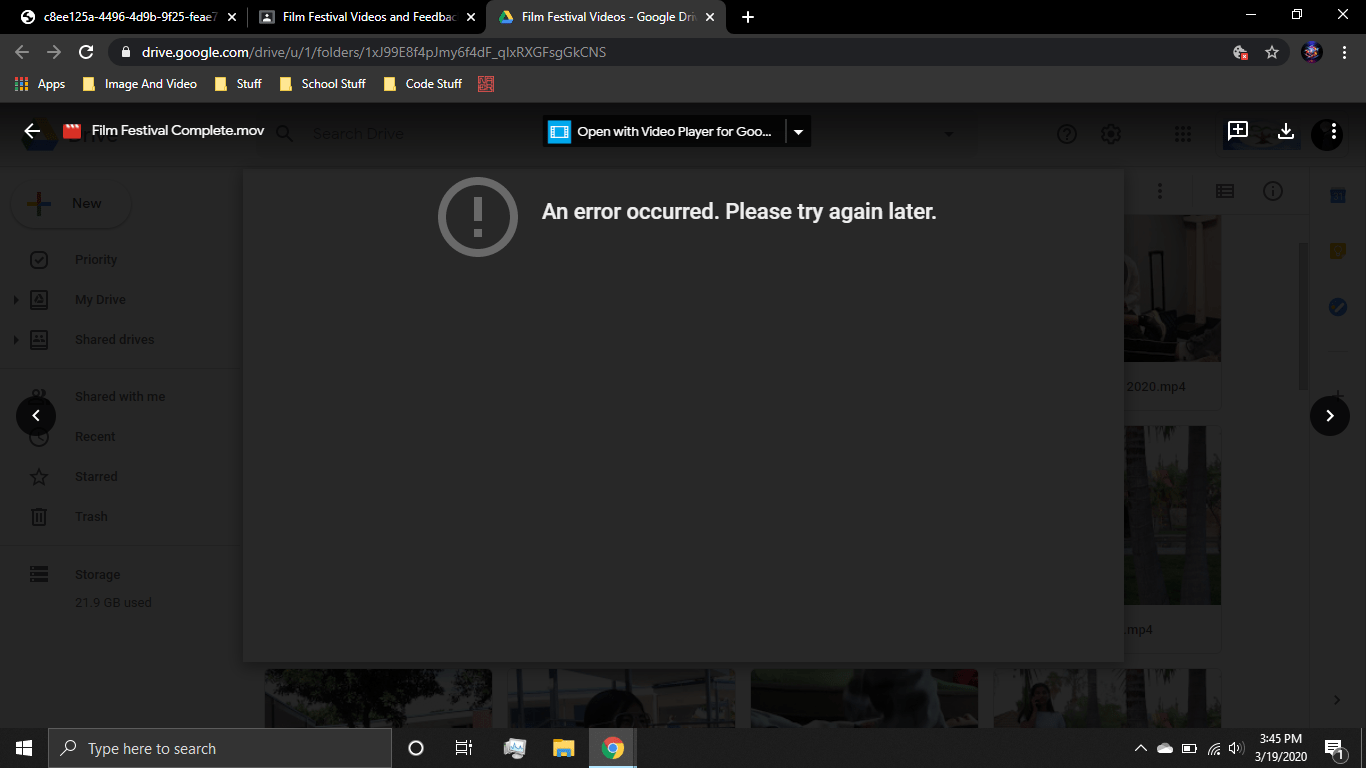Open Shared with me in sidebar
Screen dimensions: 1366x768
[x=120, y=396]
